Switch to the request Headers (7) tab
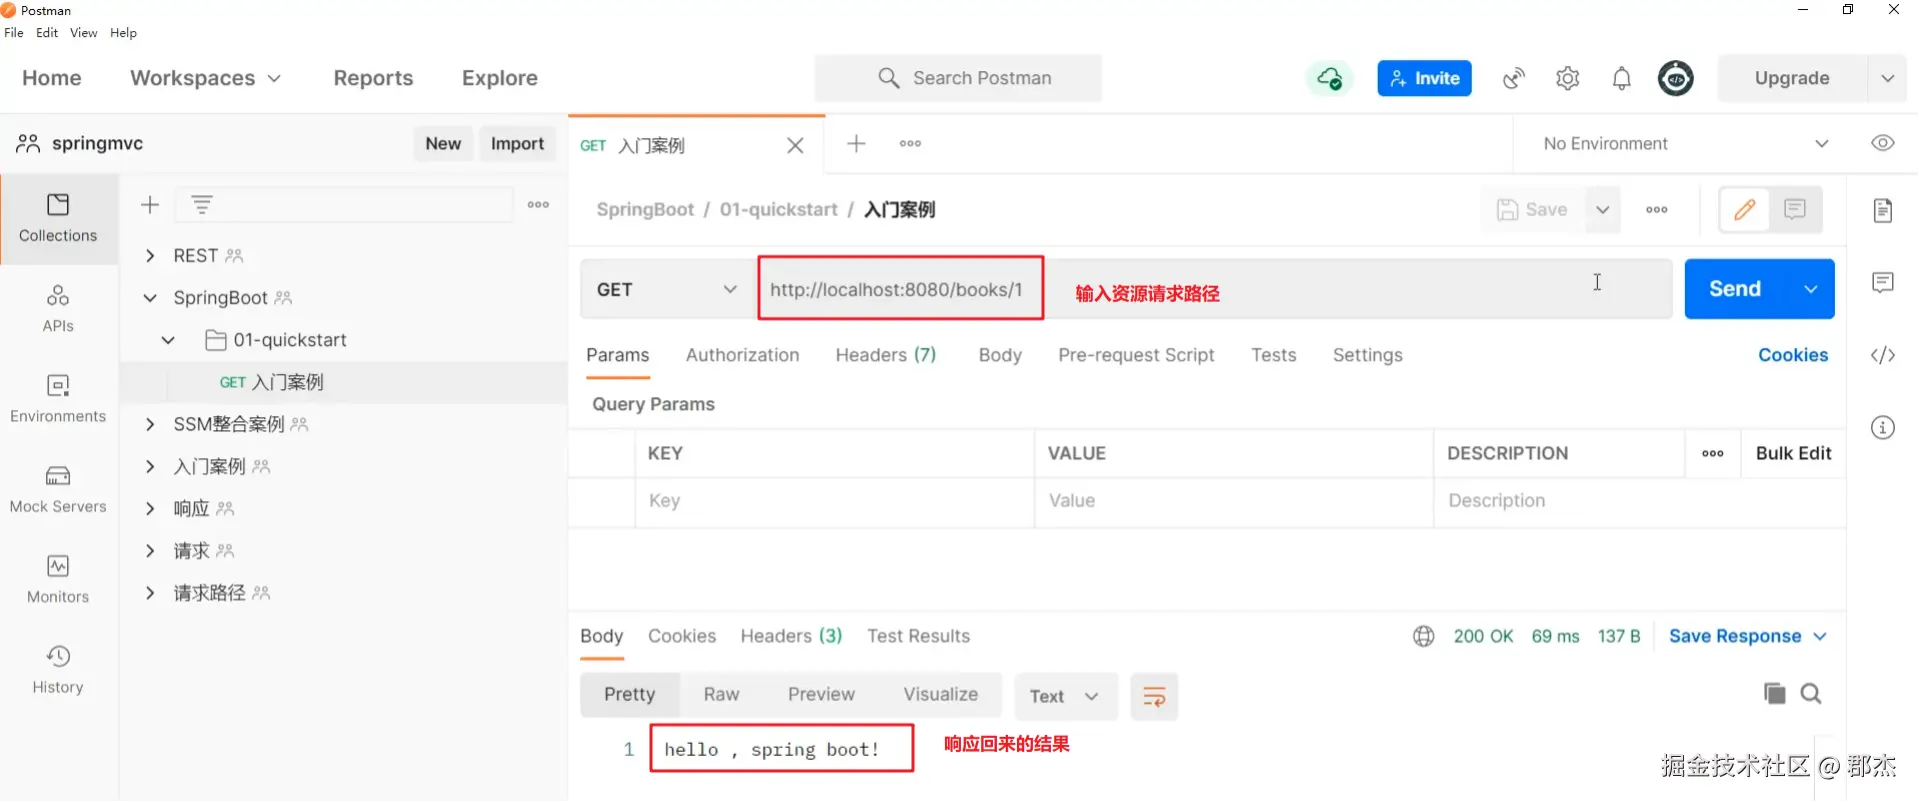The image size is (1919, 802). click(x=886, y=355)
